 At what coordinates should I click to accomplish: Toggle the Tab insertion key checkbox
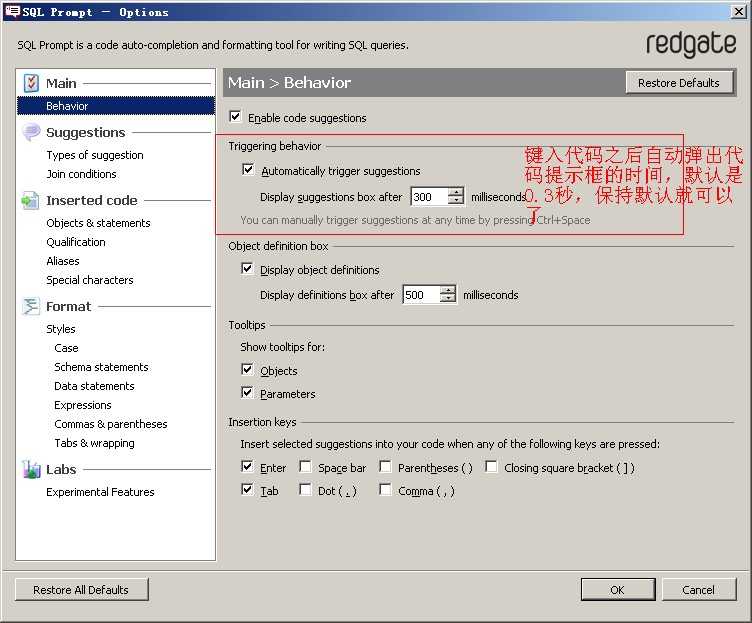(247, 490)
